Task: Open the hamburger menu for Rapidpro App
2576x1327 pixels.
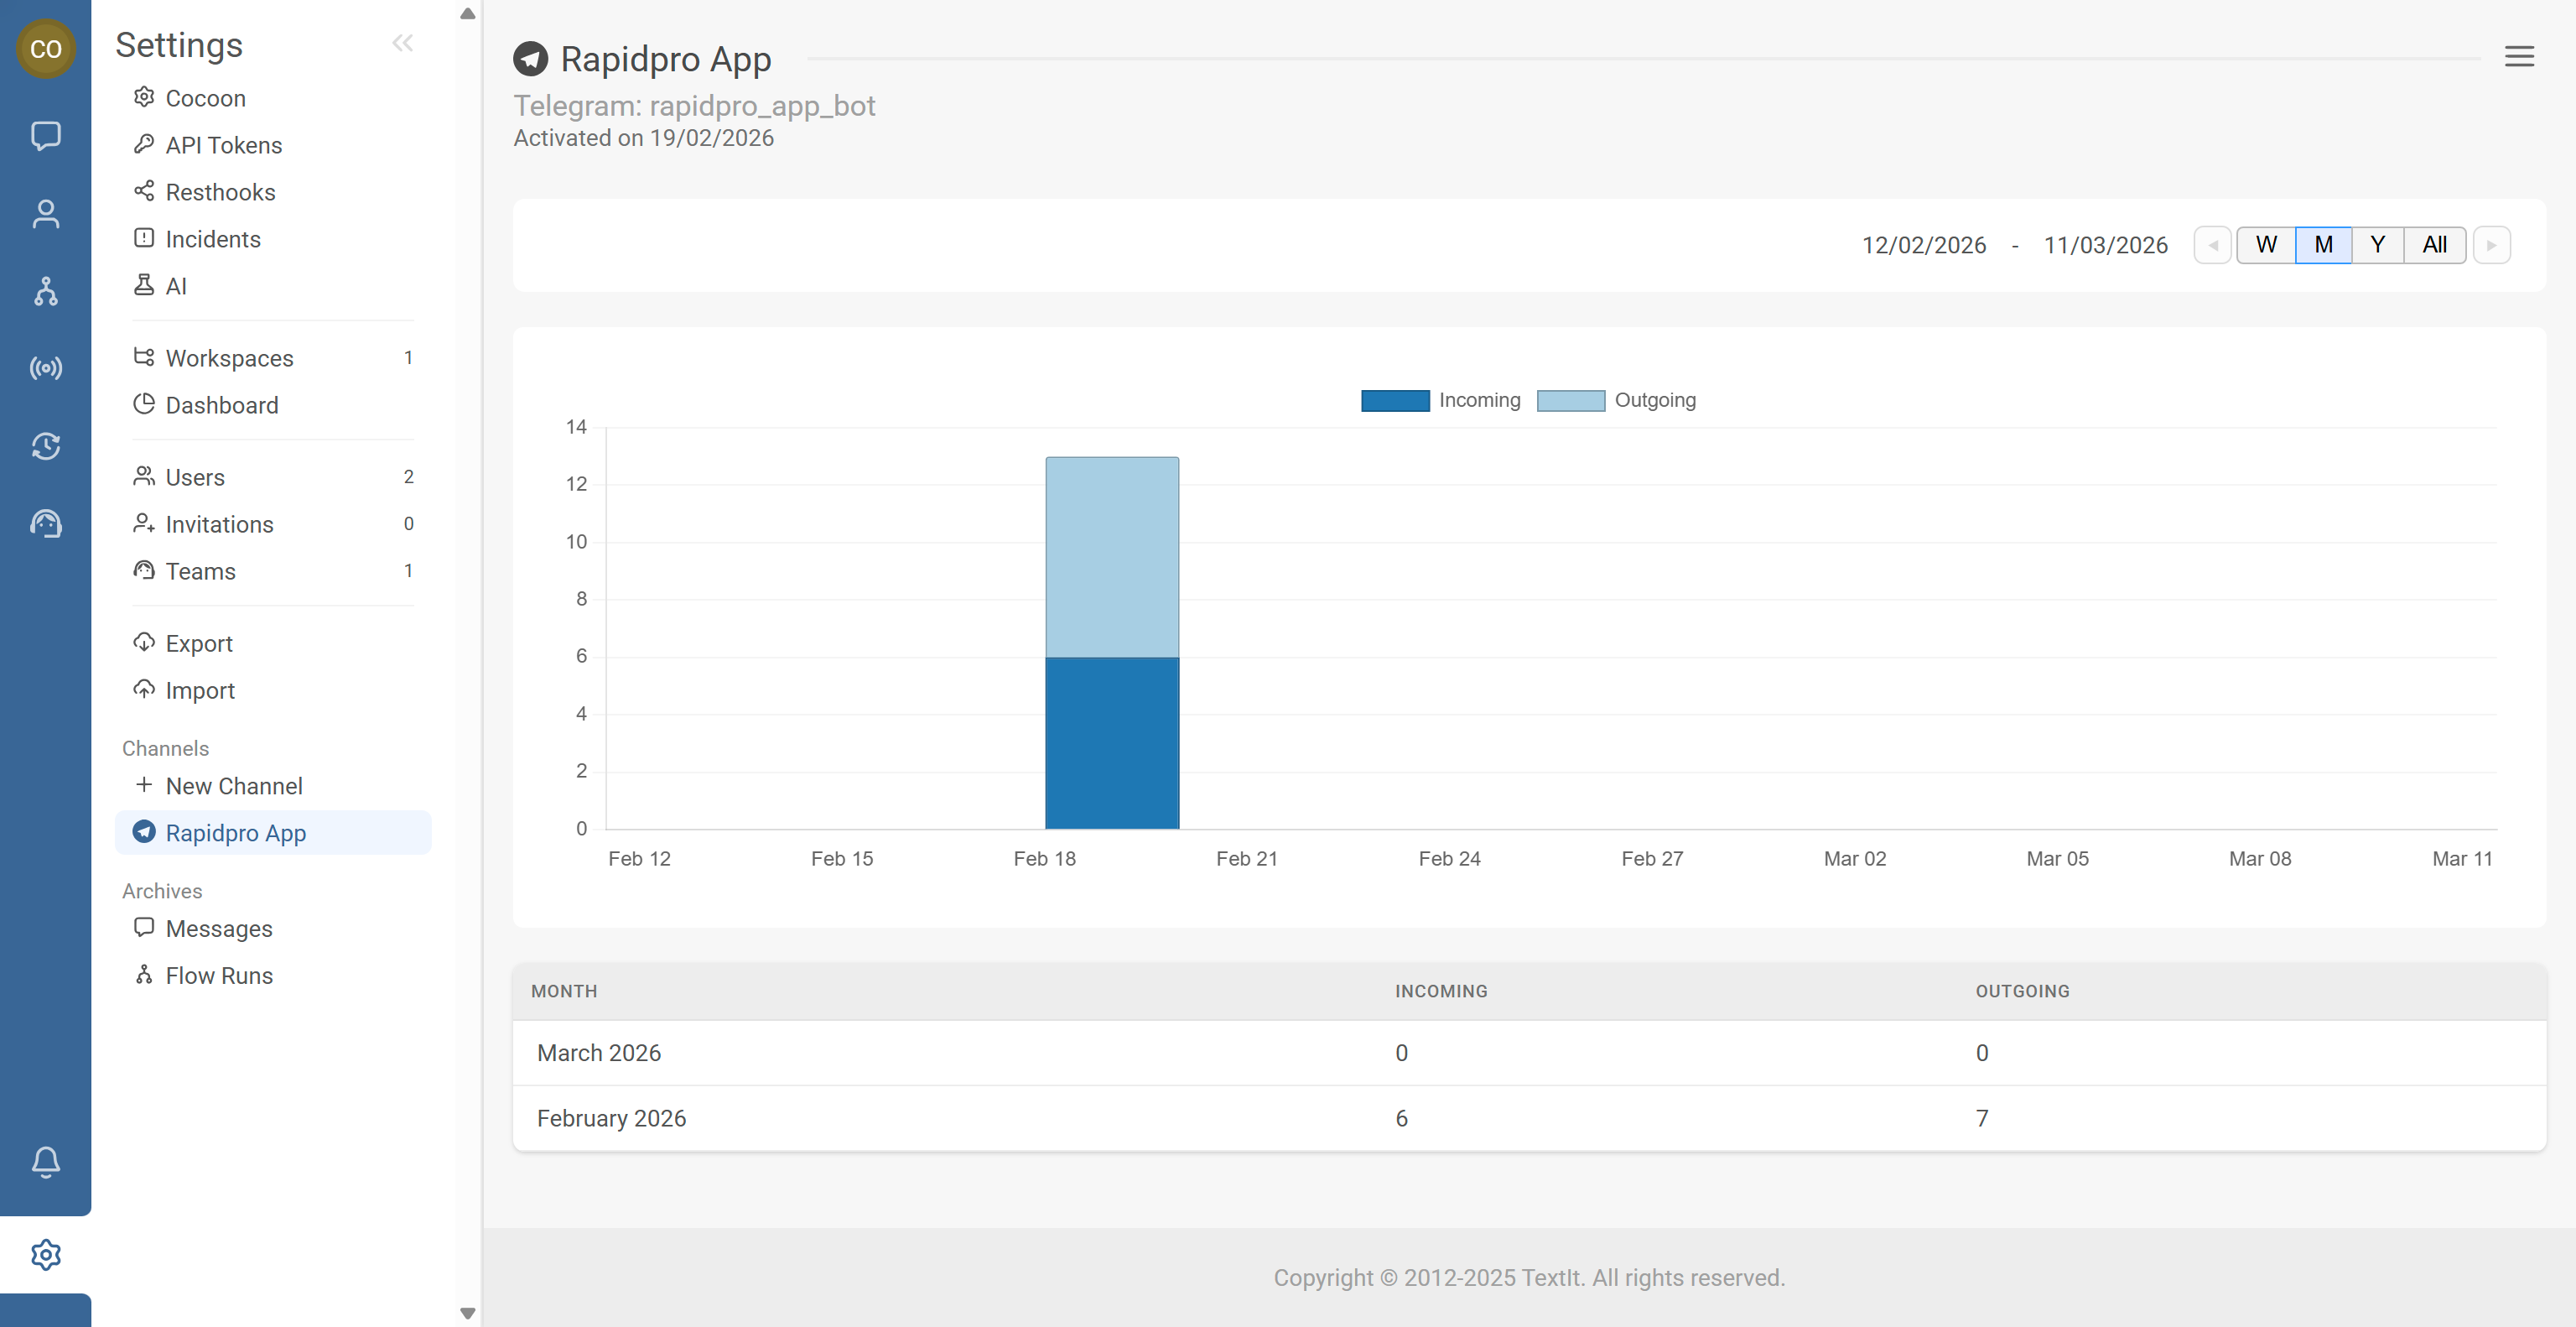Action: pyautogui.click(x=2518, y=57)
